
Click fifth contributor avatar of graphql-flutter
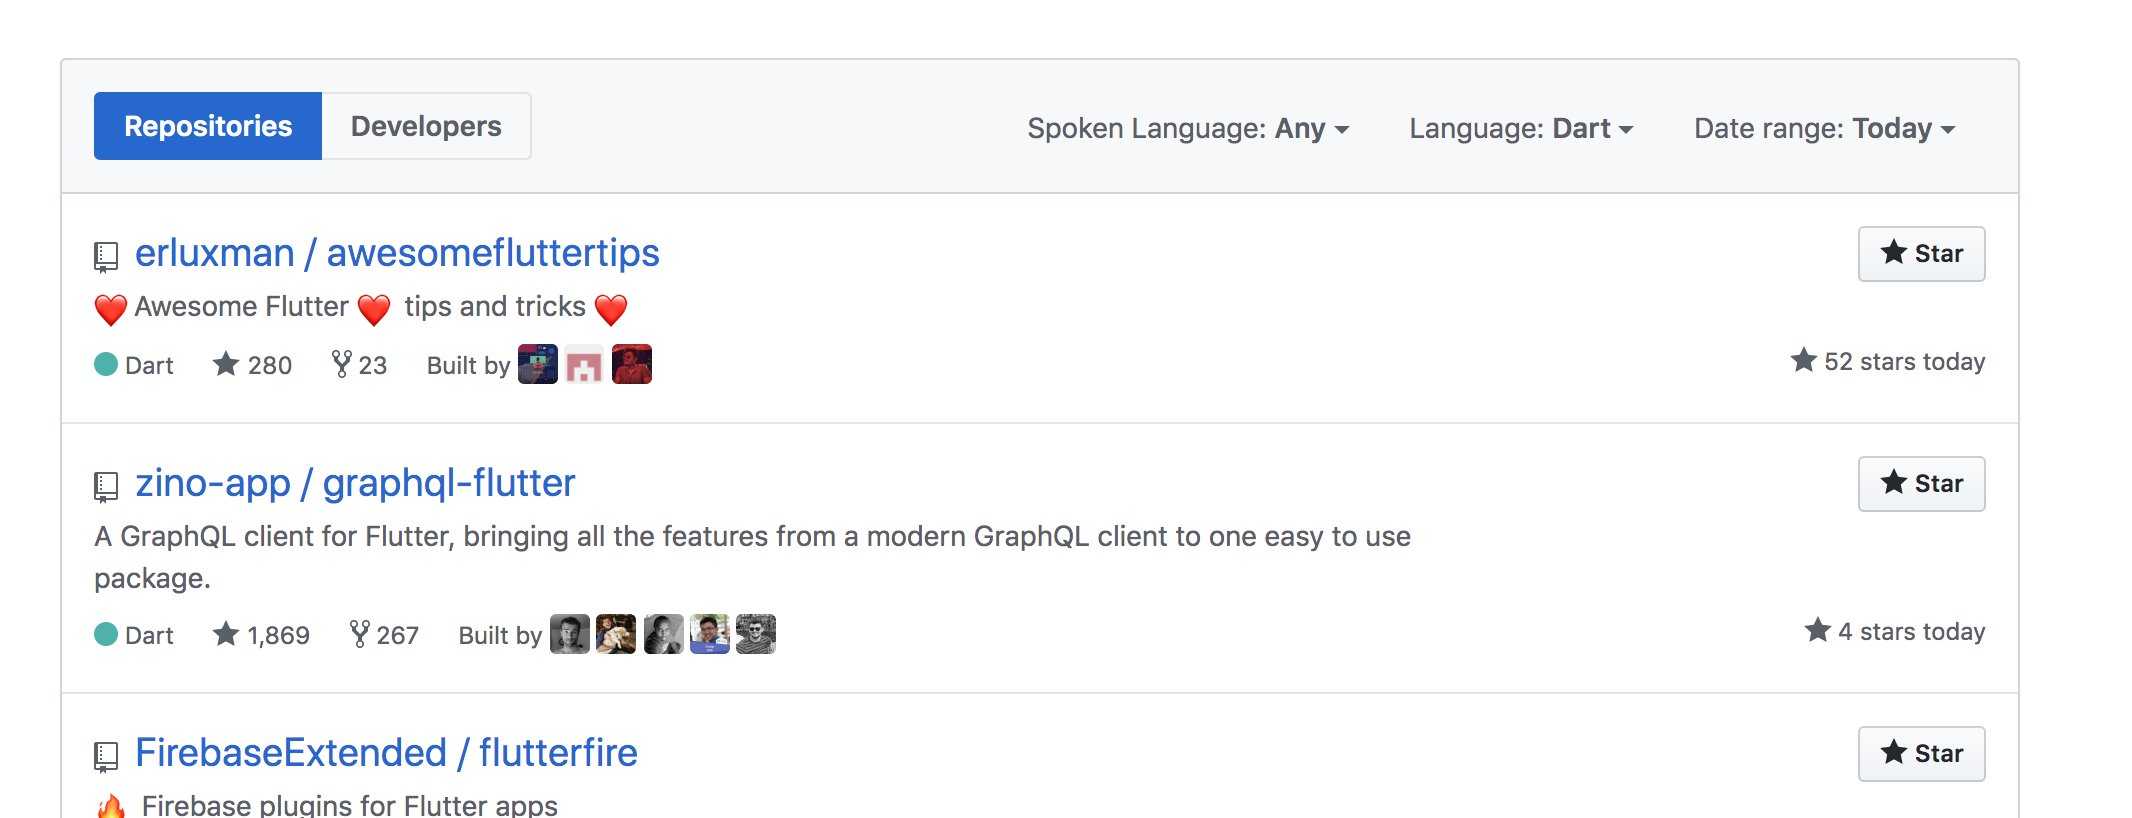pyautogui.click(x=756, y=634)
